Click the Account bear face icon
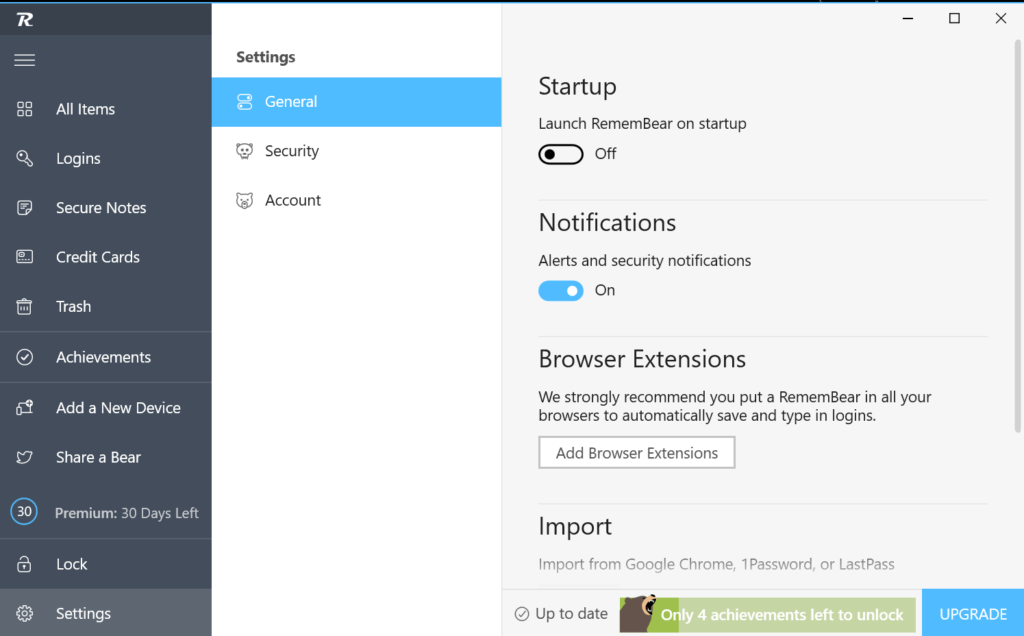 pos(244,200)
